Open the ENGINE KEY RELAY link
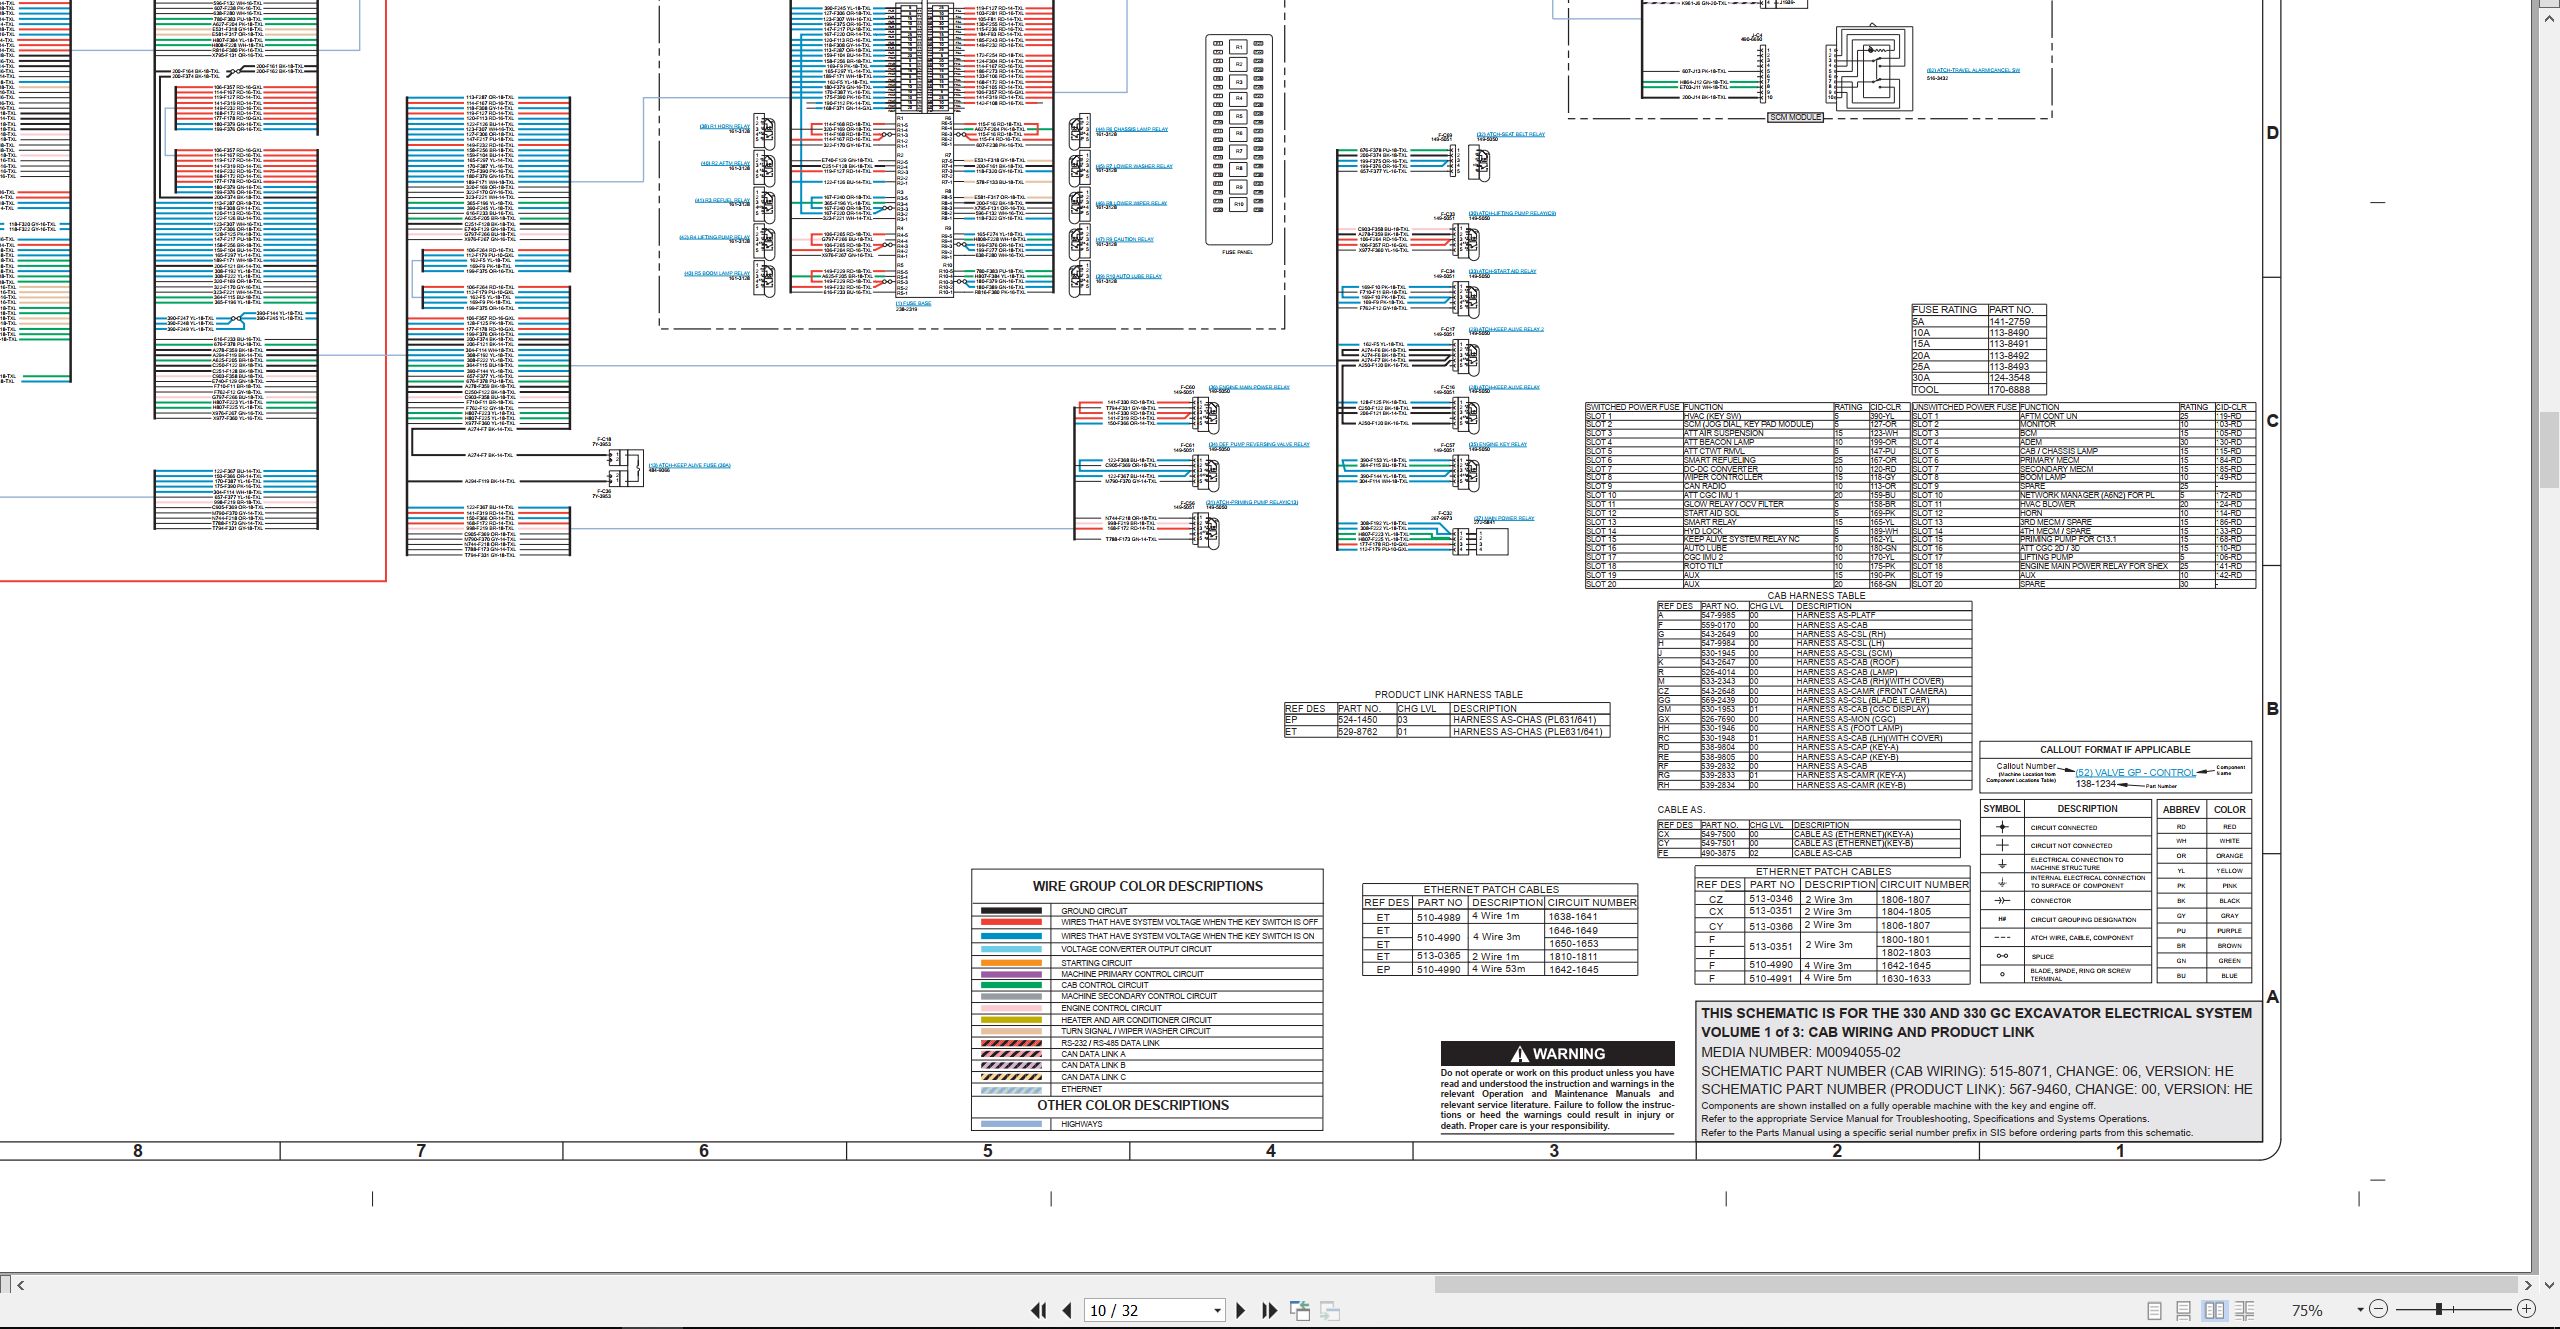The height and width of the screenshot is (1329, 2560). pos(1498,444)
